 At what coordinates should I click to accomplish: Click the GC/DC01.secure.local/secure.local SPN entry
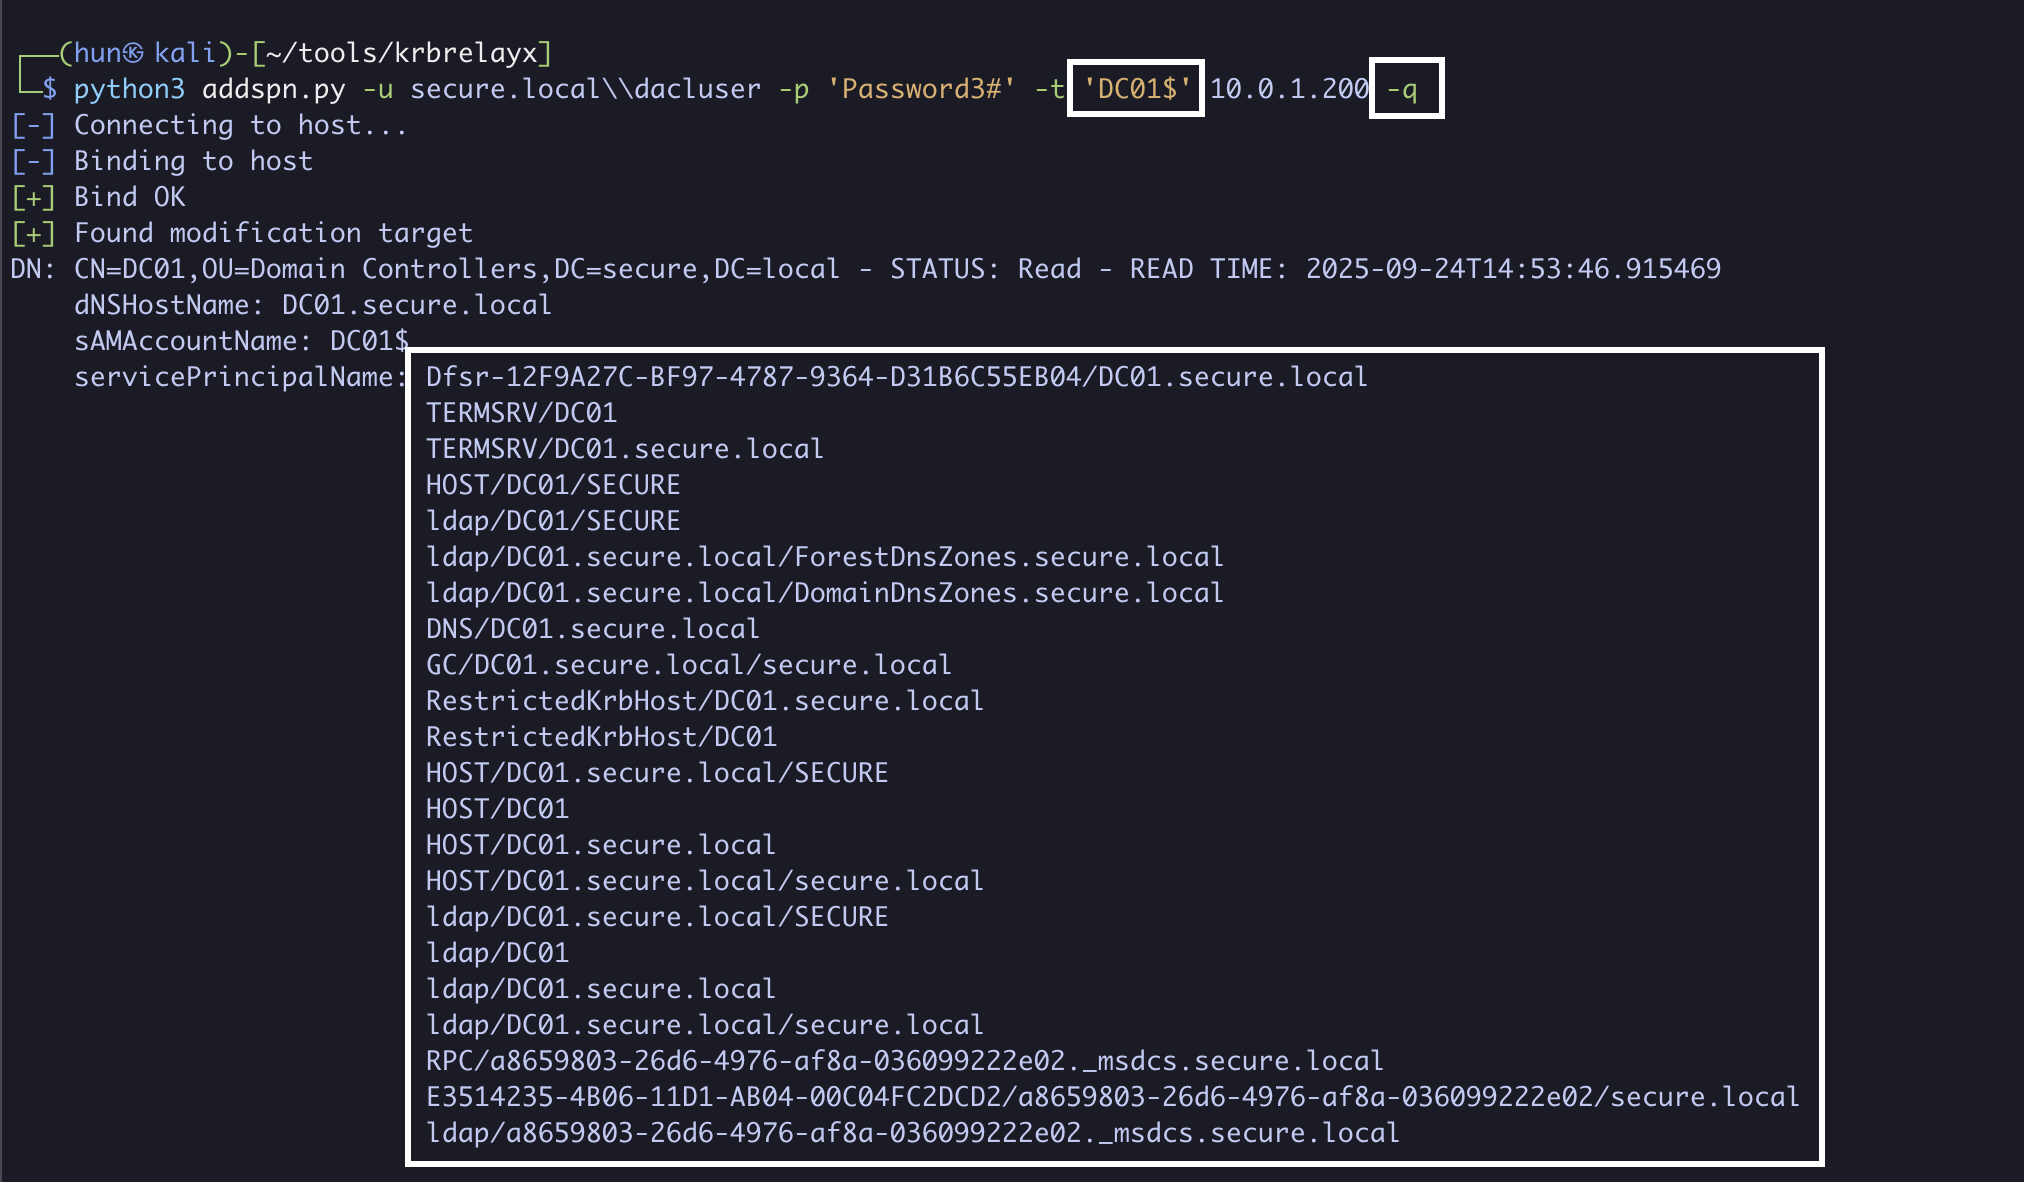point(688,665)
